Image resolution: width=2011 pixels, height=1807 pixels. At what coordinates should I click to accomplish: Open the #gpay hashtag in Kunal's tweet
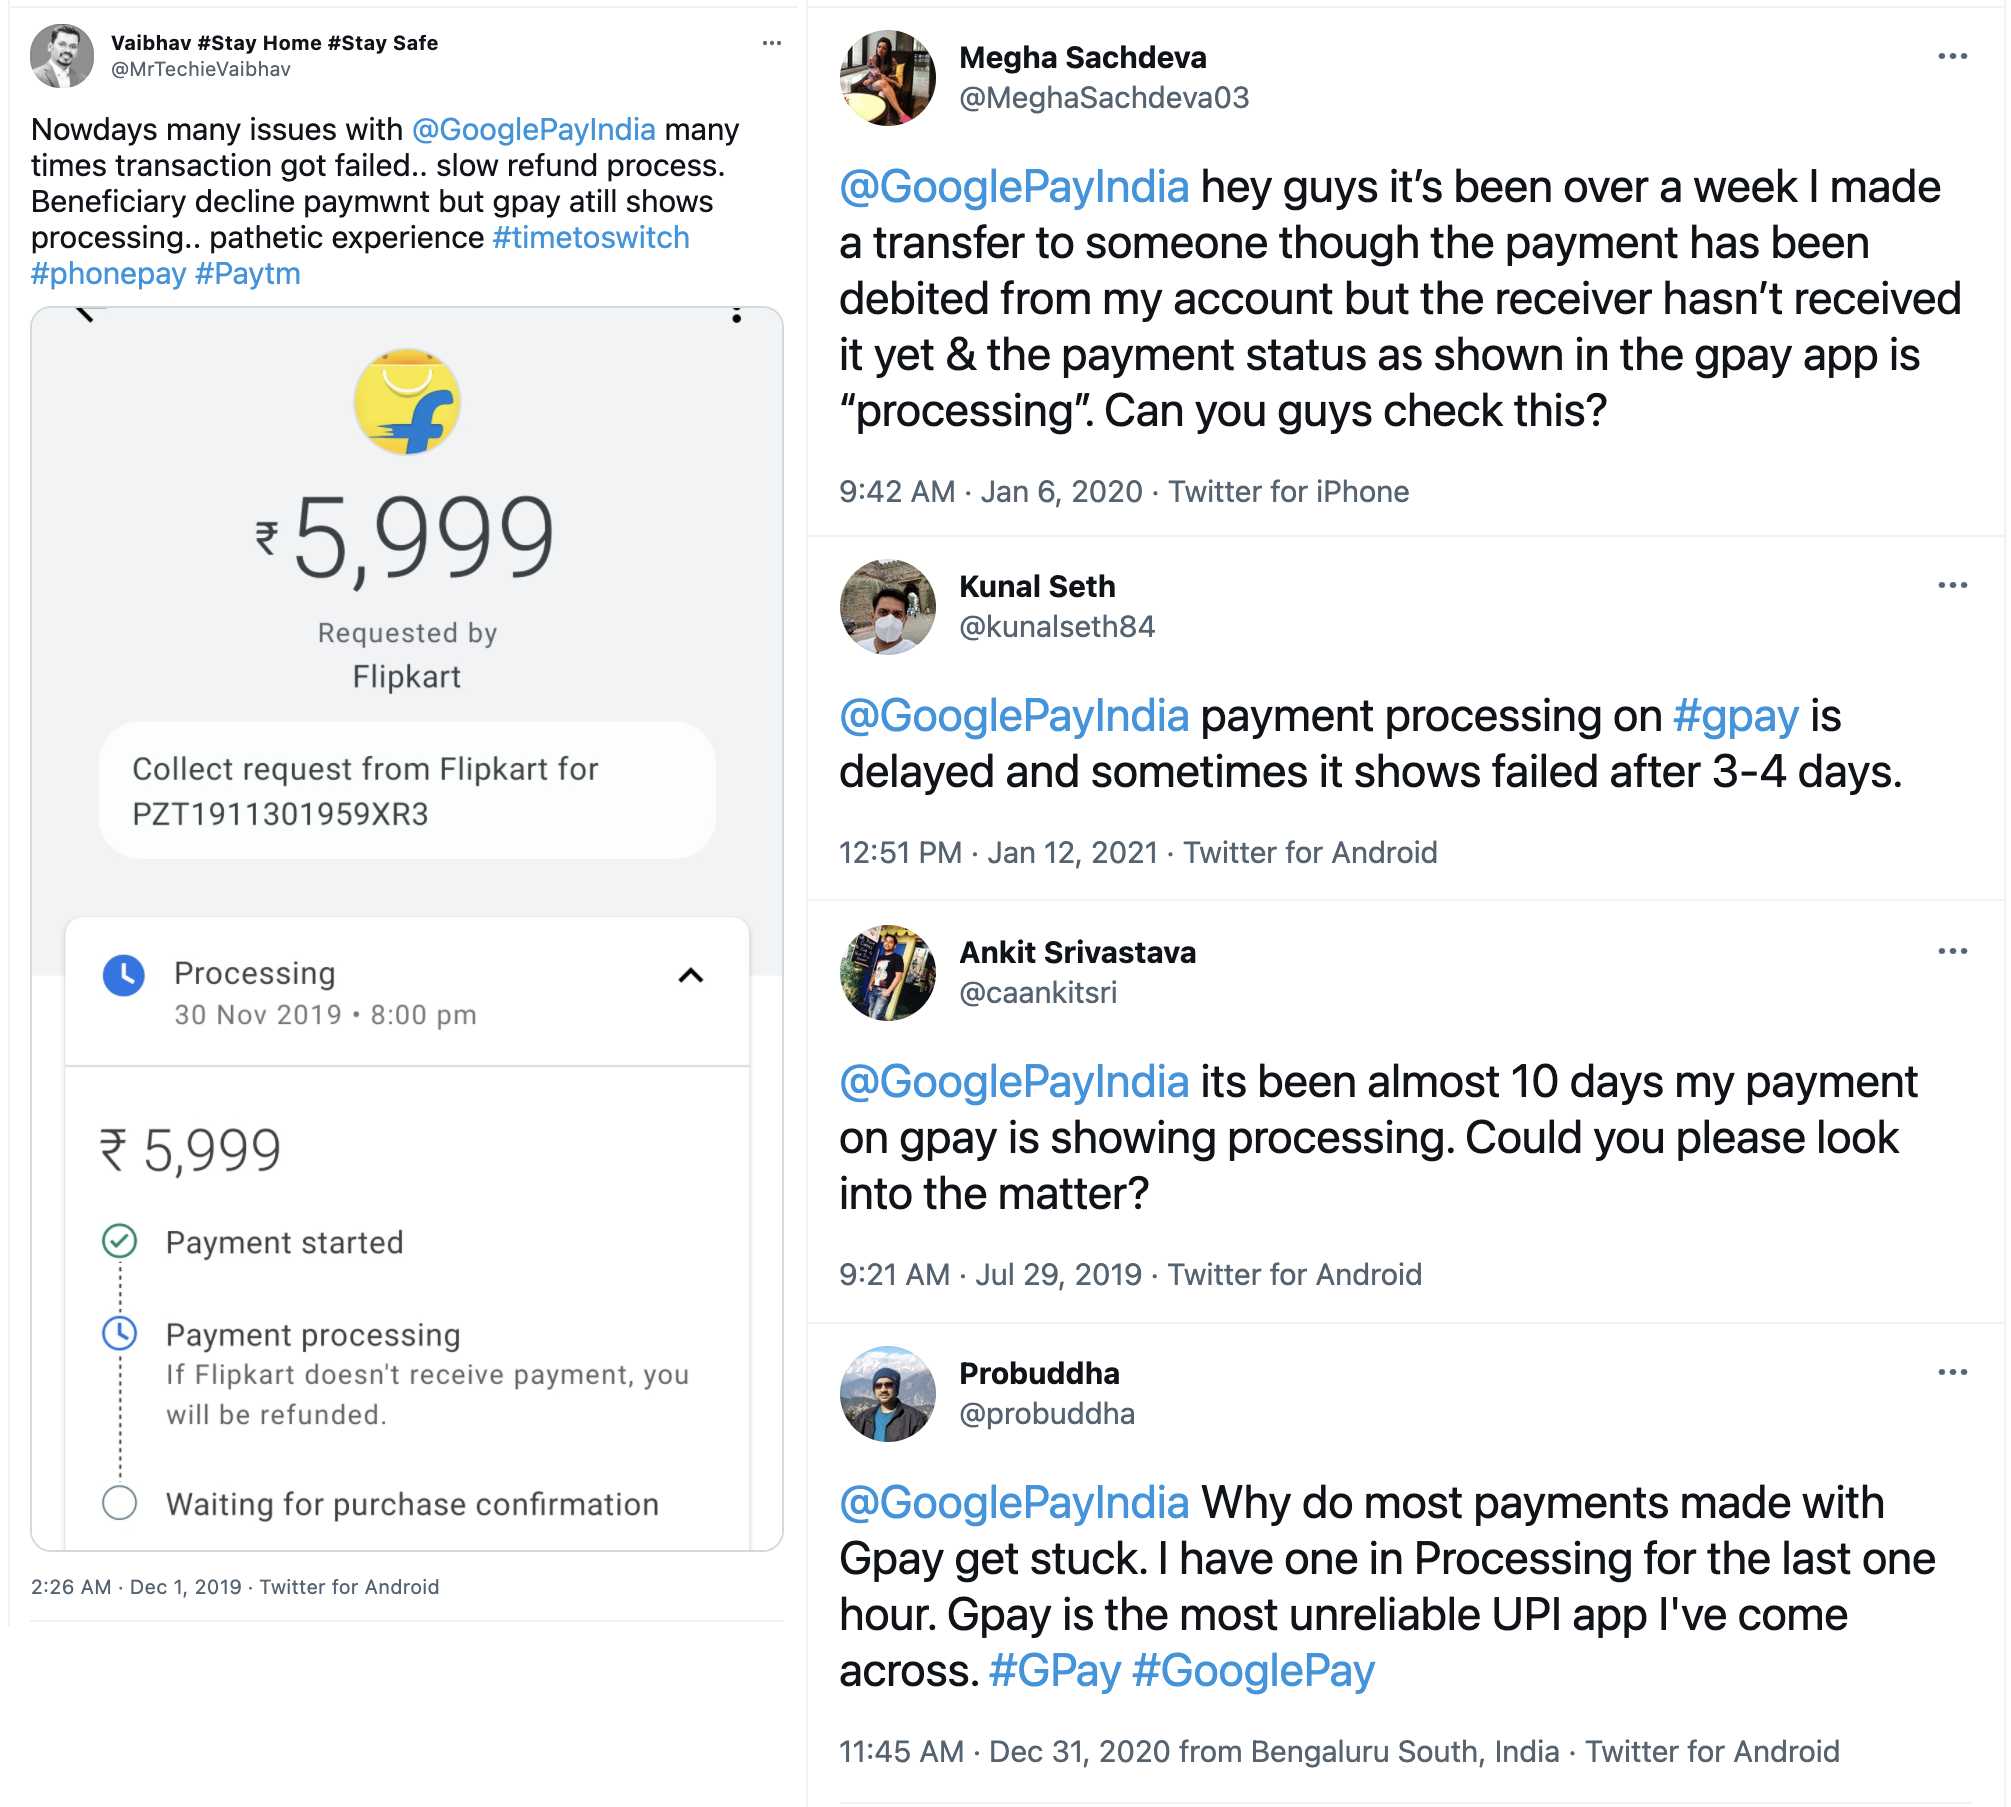click(x=1735, y=716)
